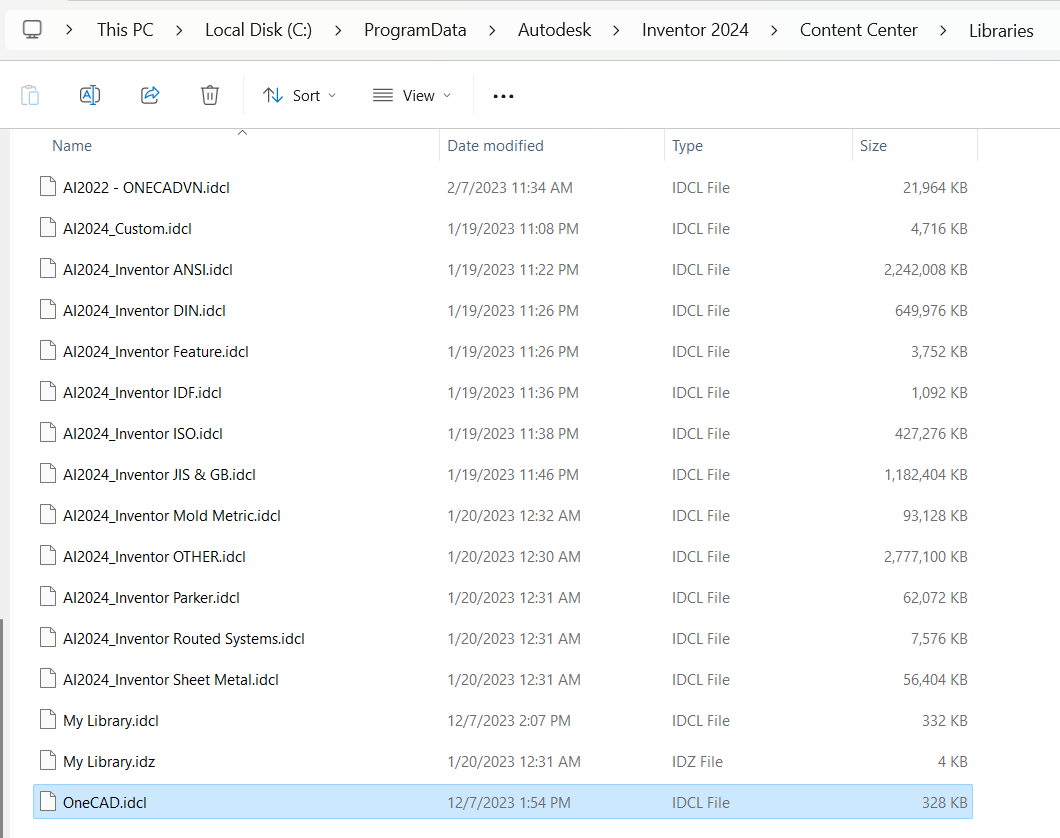
Task: Sort files by the Size column header
Action: 873,146
